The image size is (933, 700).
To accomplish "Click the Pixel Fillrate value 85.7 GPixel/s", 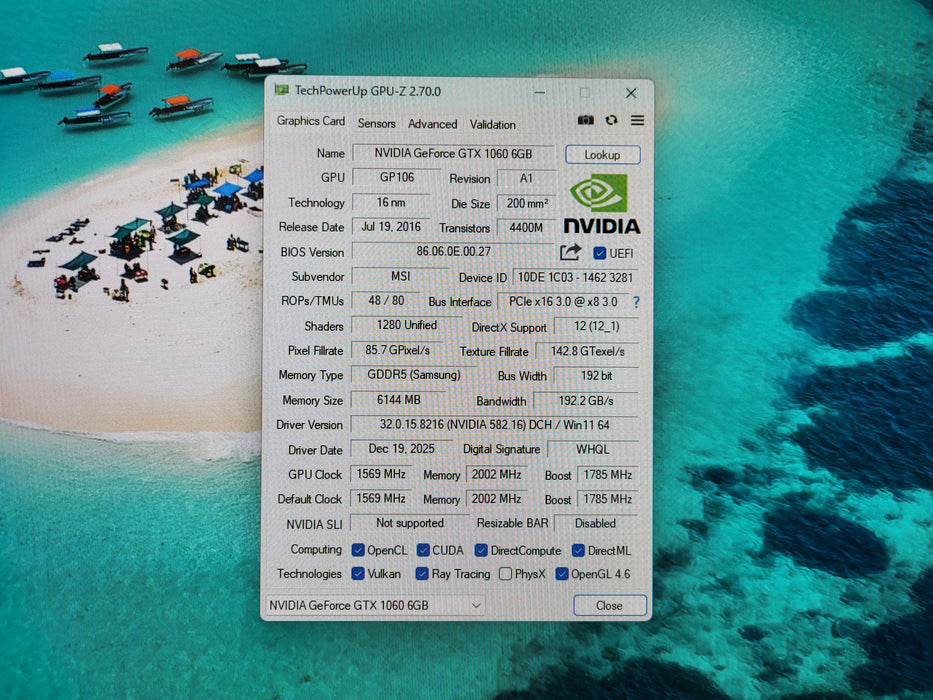I will 397,350.
